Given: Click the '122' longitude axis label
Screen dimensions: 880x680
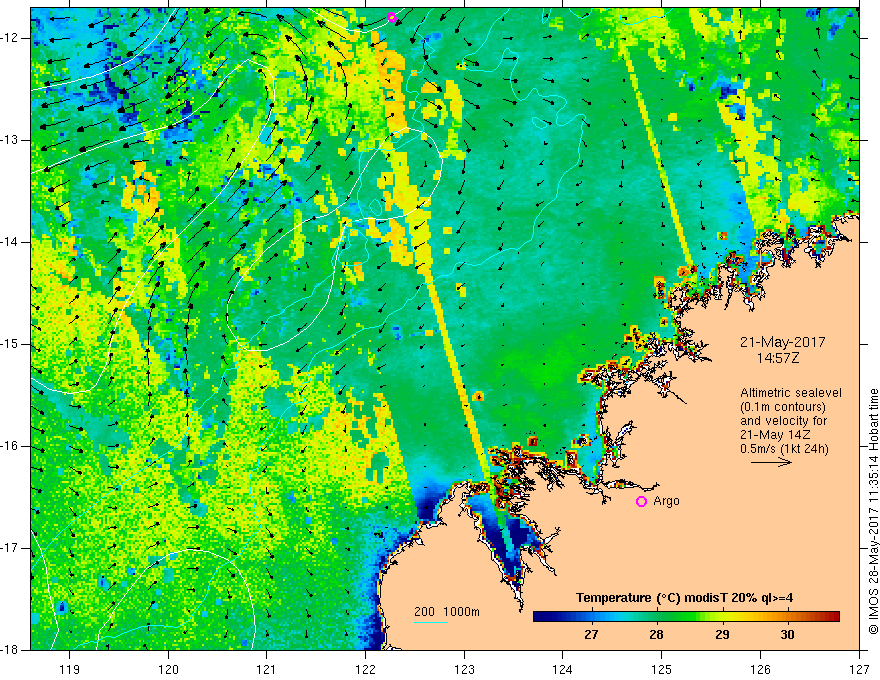Looking at the screenshot, I should tap(365, 669).
